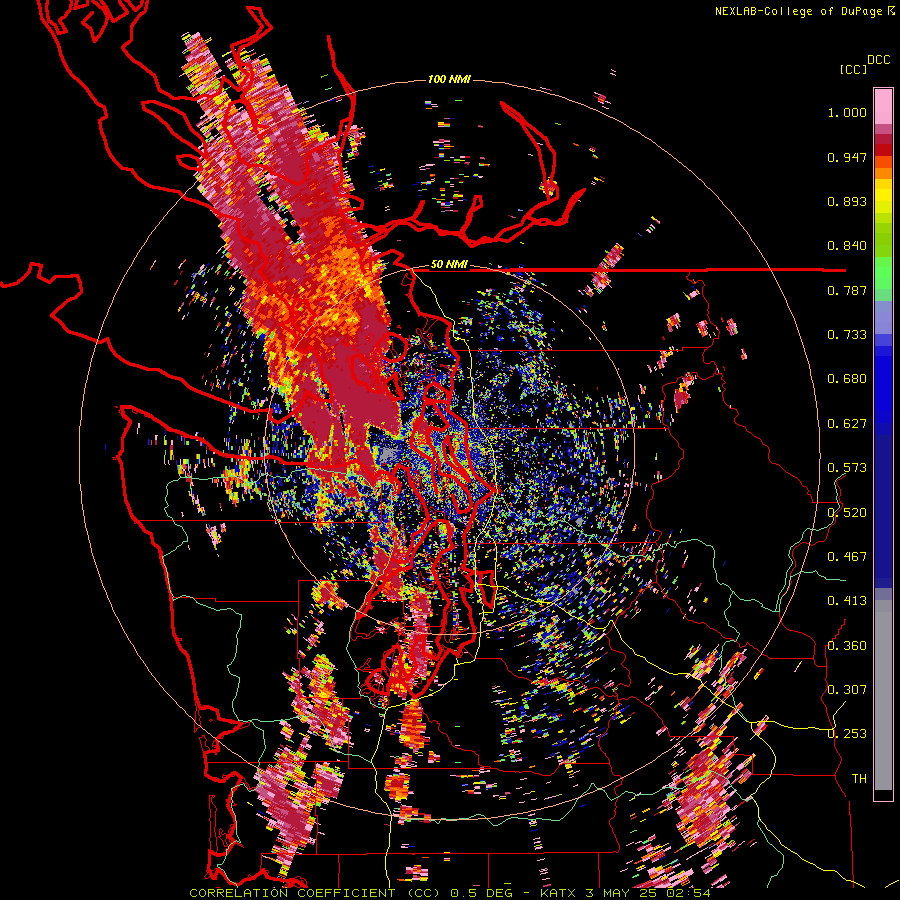Click the 0.680 scale value
This screenshot has height=900, width=900.
(847, 379)
